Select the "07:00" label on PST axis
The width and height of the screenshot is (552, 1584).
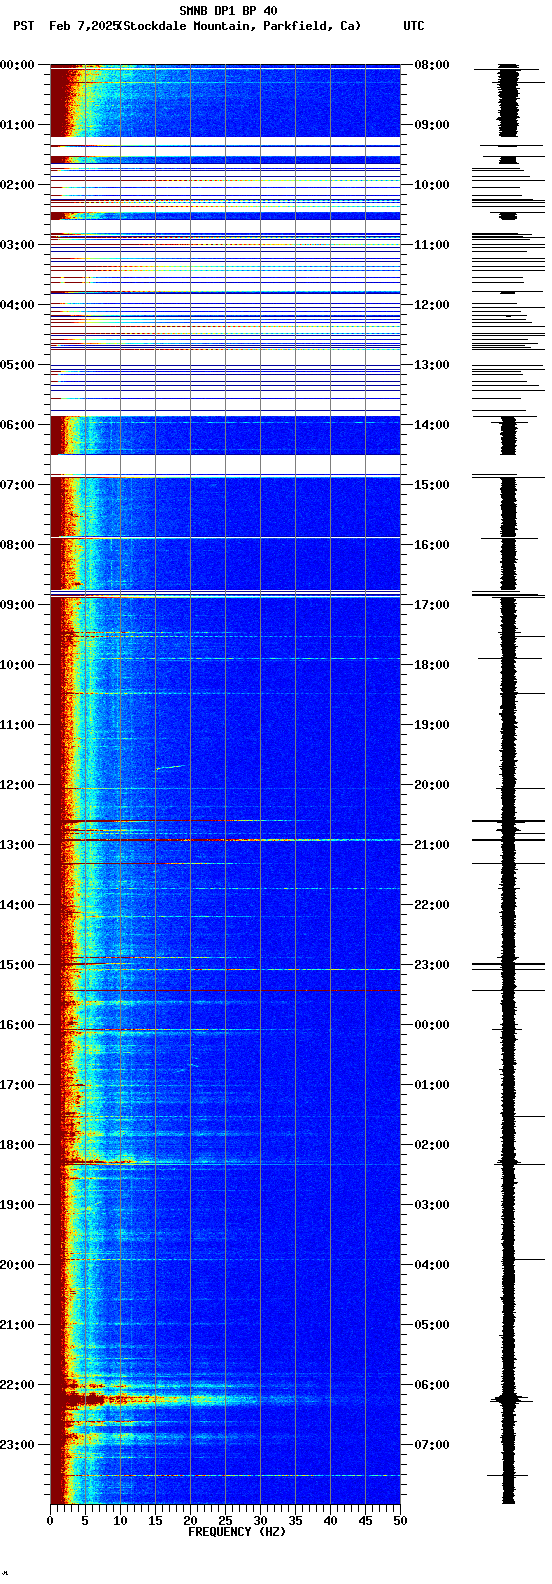pyautogui.click(x=17, y=485)
